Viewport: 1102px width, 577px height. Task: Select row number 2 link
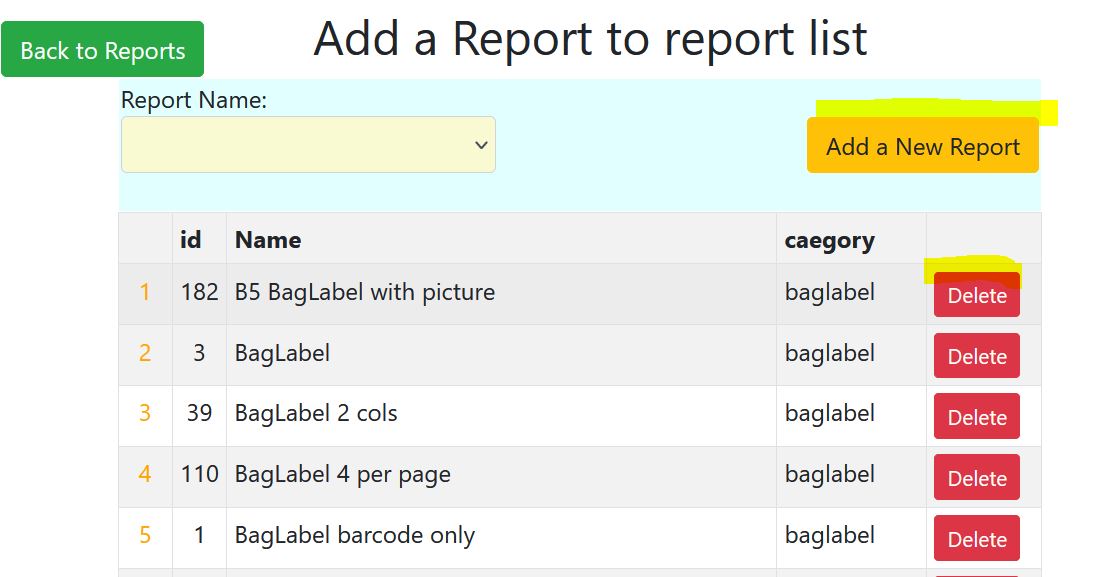point(145,353)
